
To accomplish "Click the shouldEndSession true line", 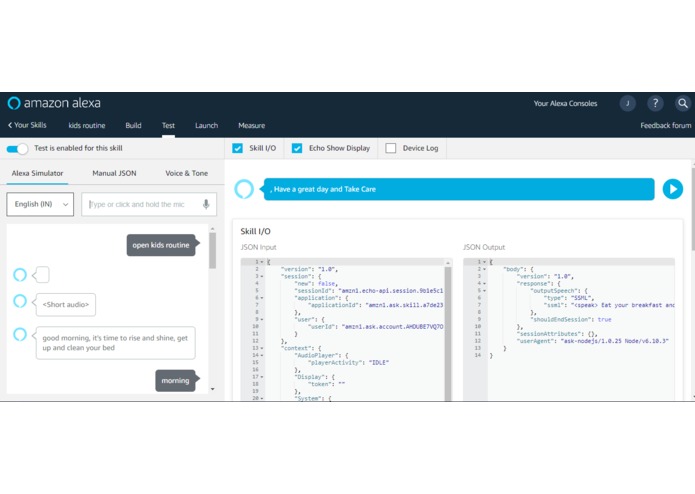I will [x=571, y=319].
